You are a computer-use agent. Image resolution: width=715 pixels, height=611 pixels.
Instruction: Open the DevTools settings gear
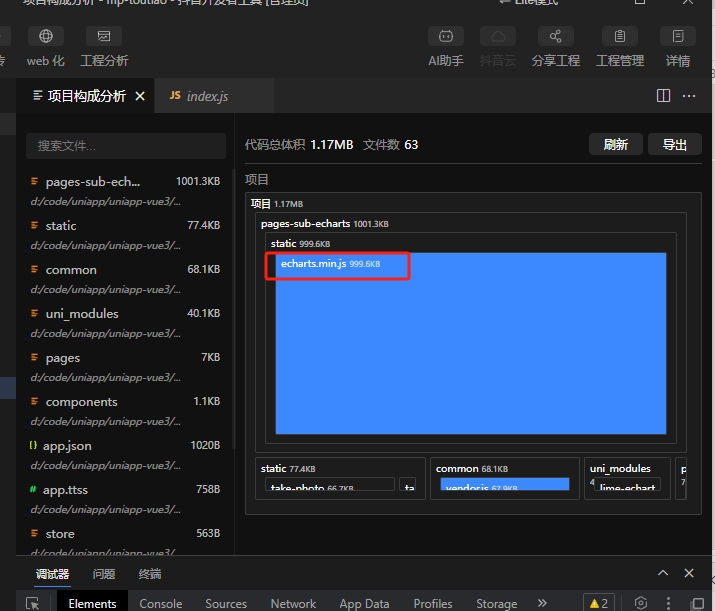(x=641, y=603)
